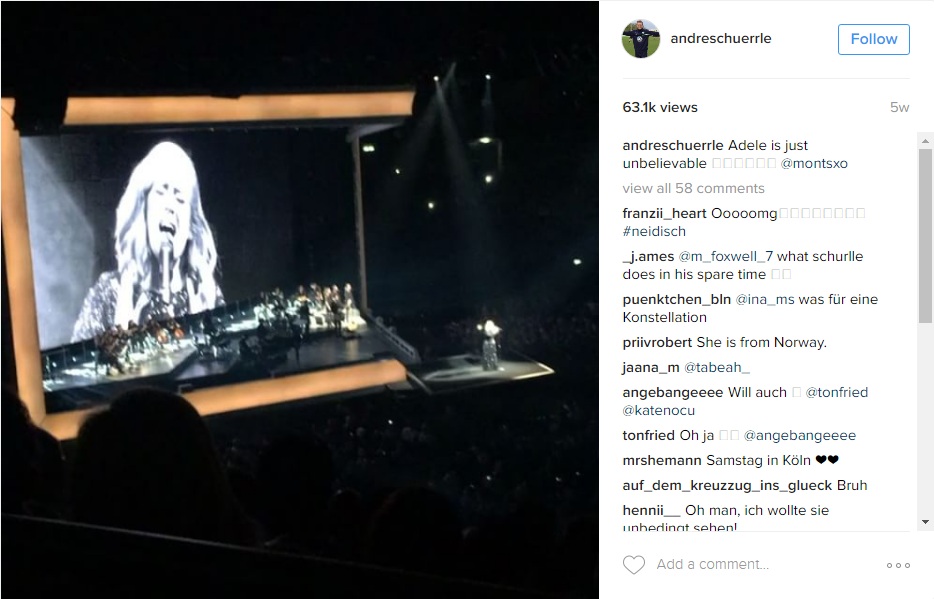The width and height of the screenshot is (934, 599).
Task: Open andreschuerrle username in header
Action: (721, 38)
